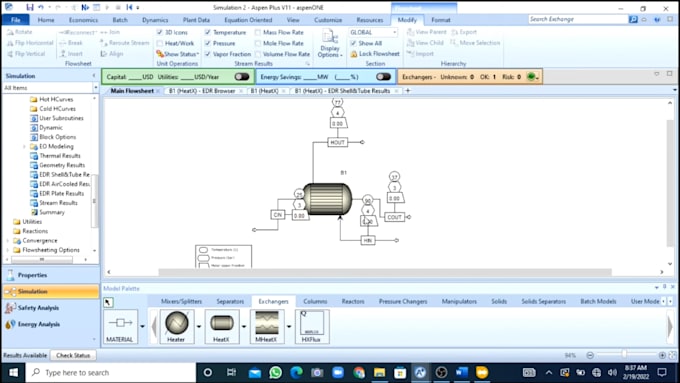Expand MATERIAL stream type dropdown arrow

tap(142, 326)
